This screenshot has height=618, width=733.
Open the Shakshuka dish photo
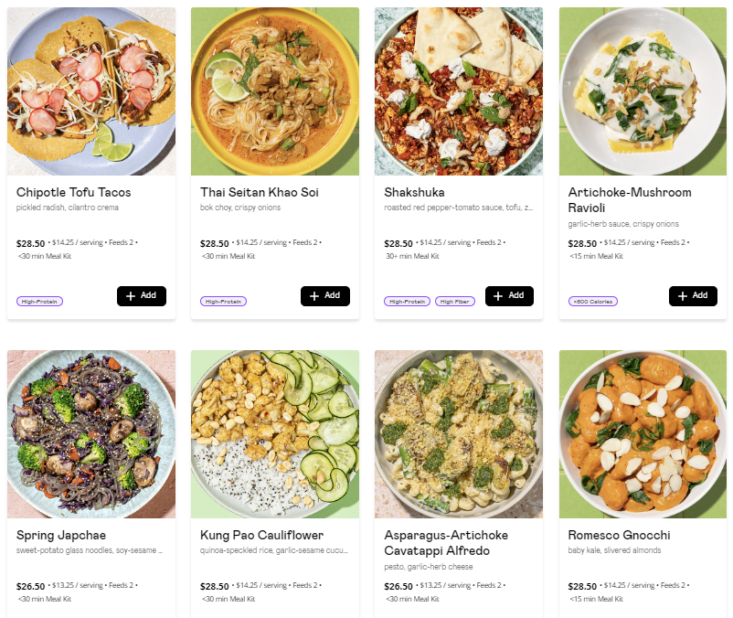(459, 92)
